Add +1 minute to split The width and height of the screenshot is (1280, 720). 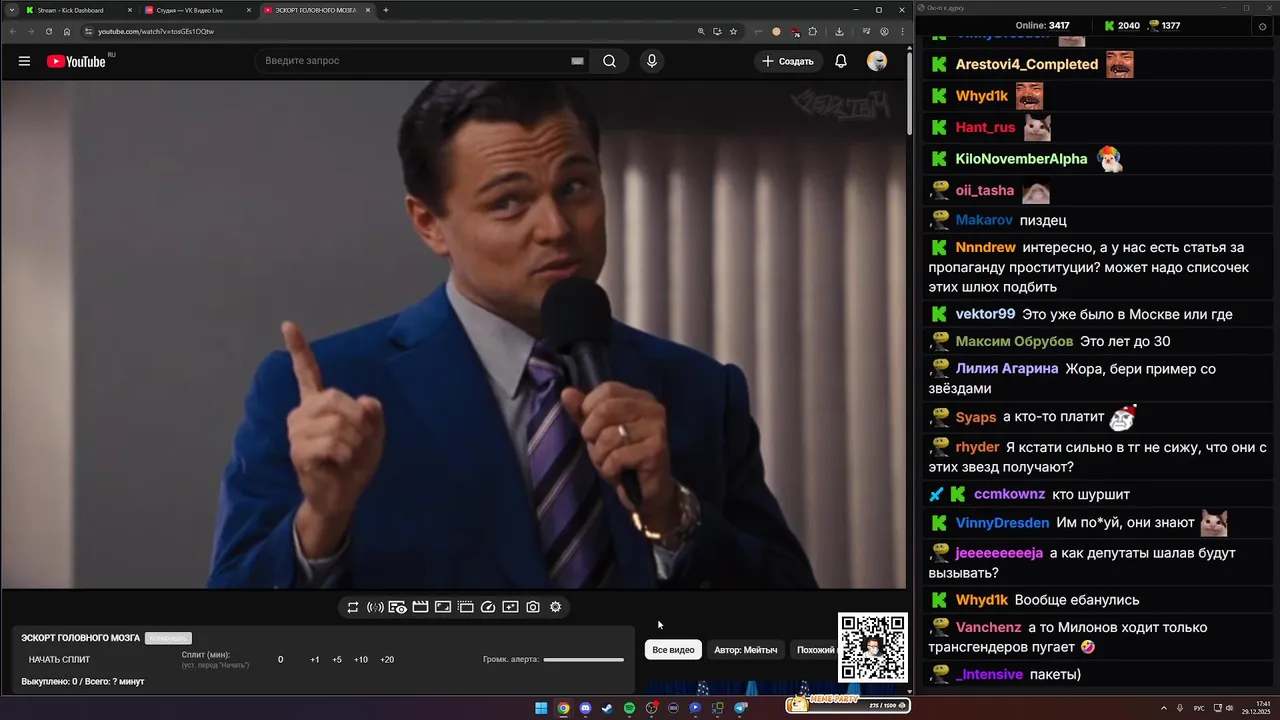point(315,660)
